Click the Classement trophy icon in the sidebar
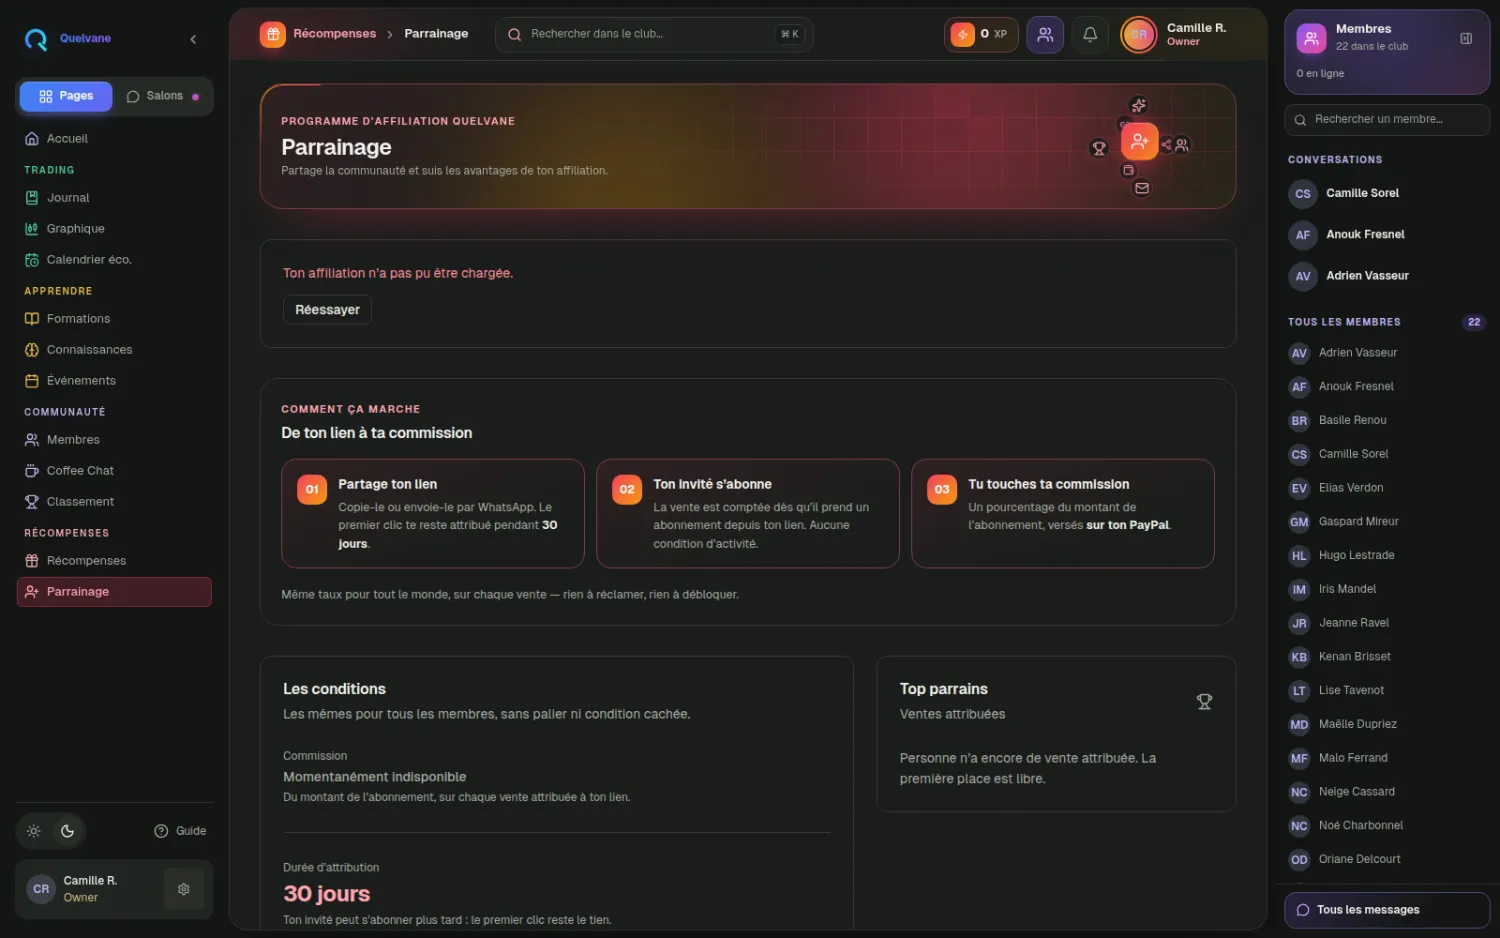1500x938 pixels. pyautogui.click(x=32, y=502)
